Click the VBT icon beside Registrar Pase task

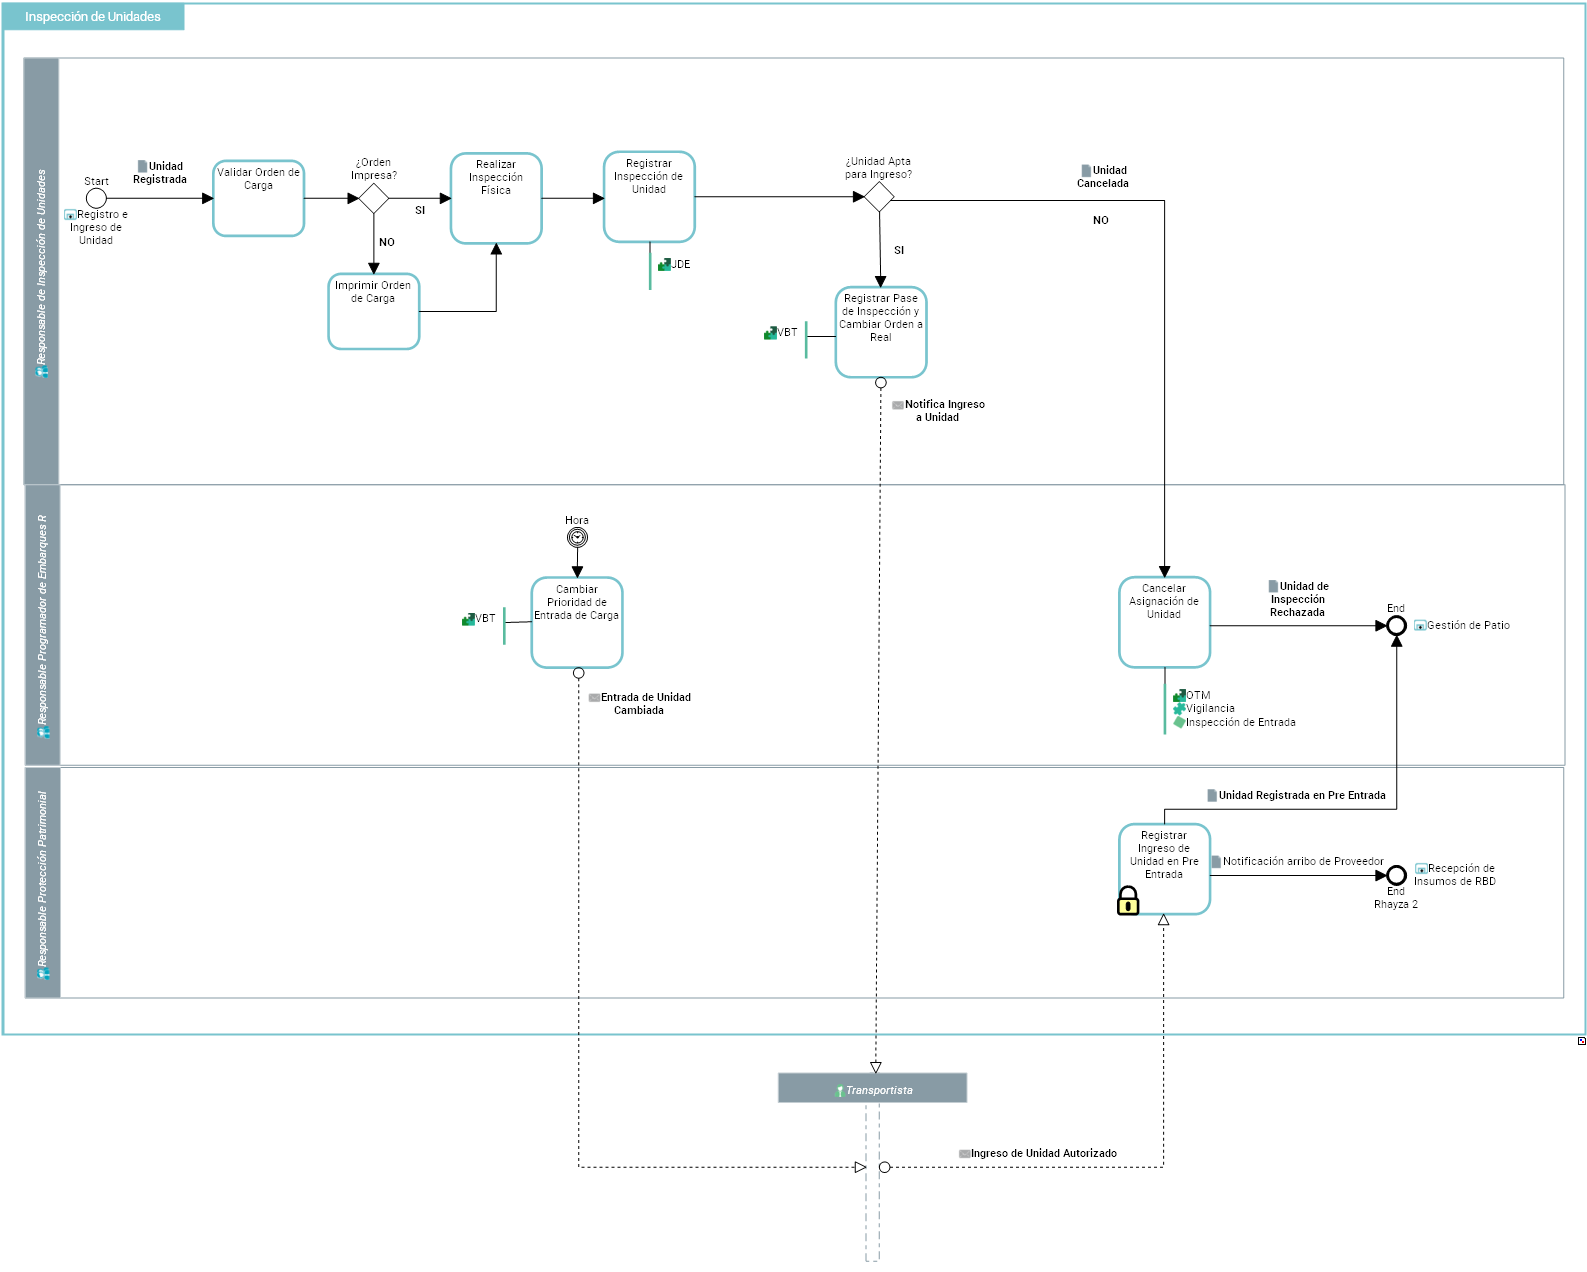770,333
